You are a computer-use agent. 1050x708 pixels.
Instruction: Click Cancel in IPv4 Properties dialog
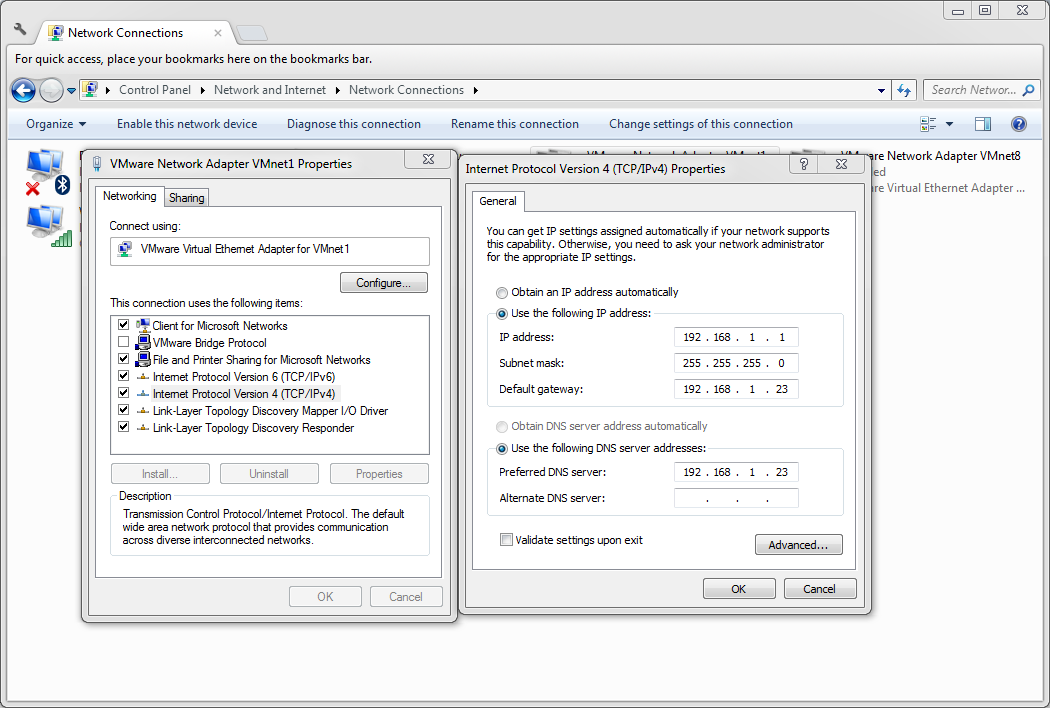coord(820,589)
